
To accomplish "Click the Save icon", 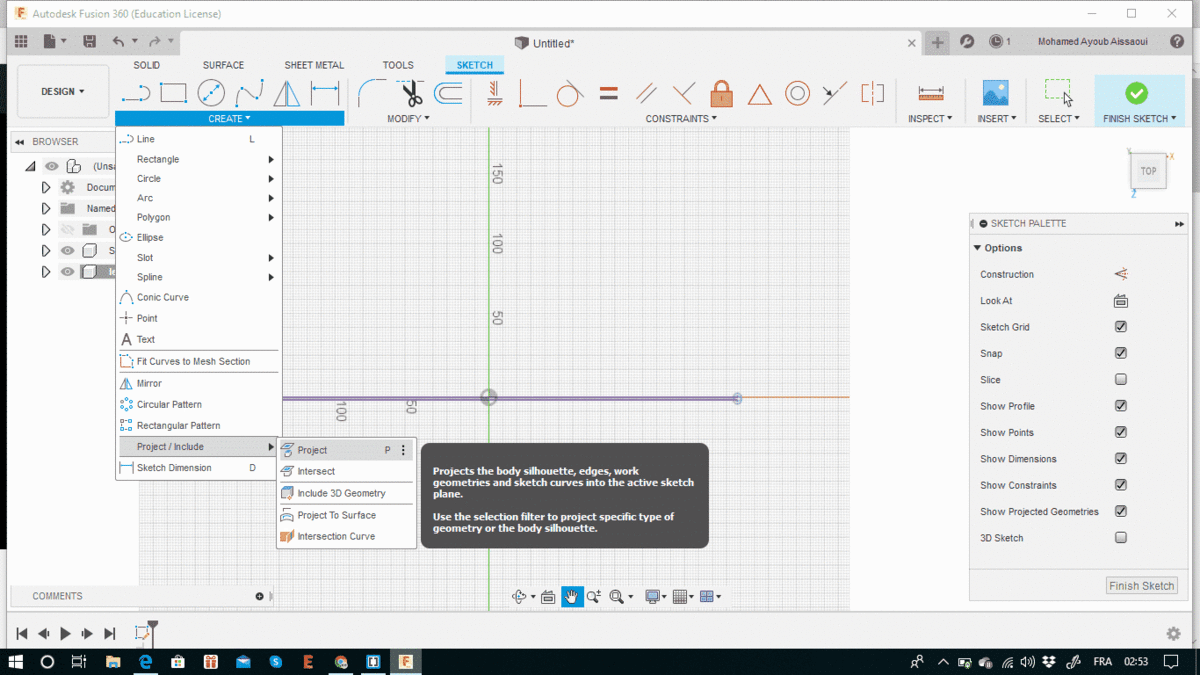I will click(x=89, y=42).
